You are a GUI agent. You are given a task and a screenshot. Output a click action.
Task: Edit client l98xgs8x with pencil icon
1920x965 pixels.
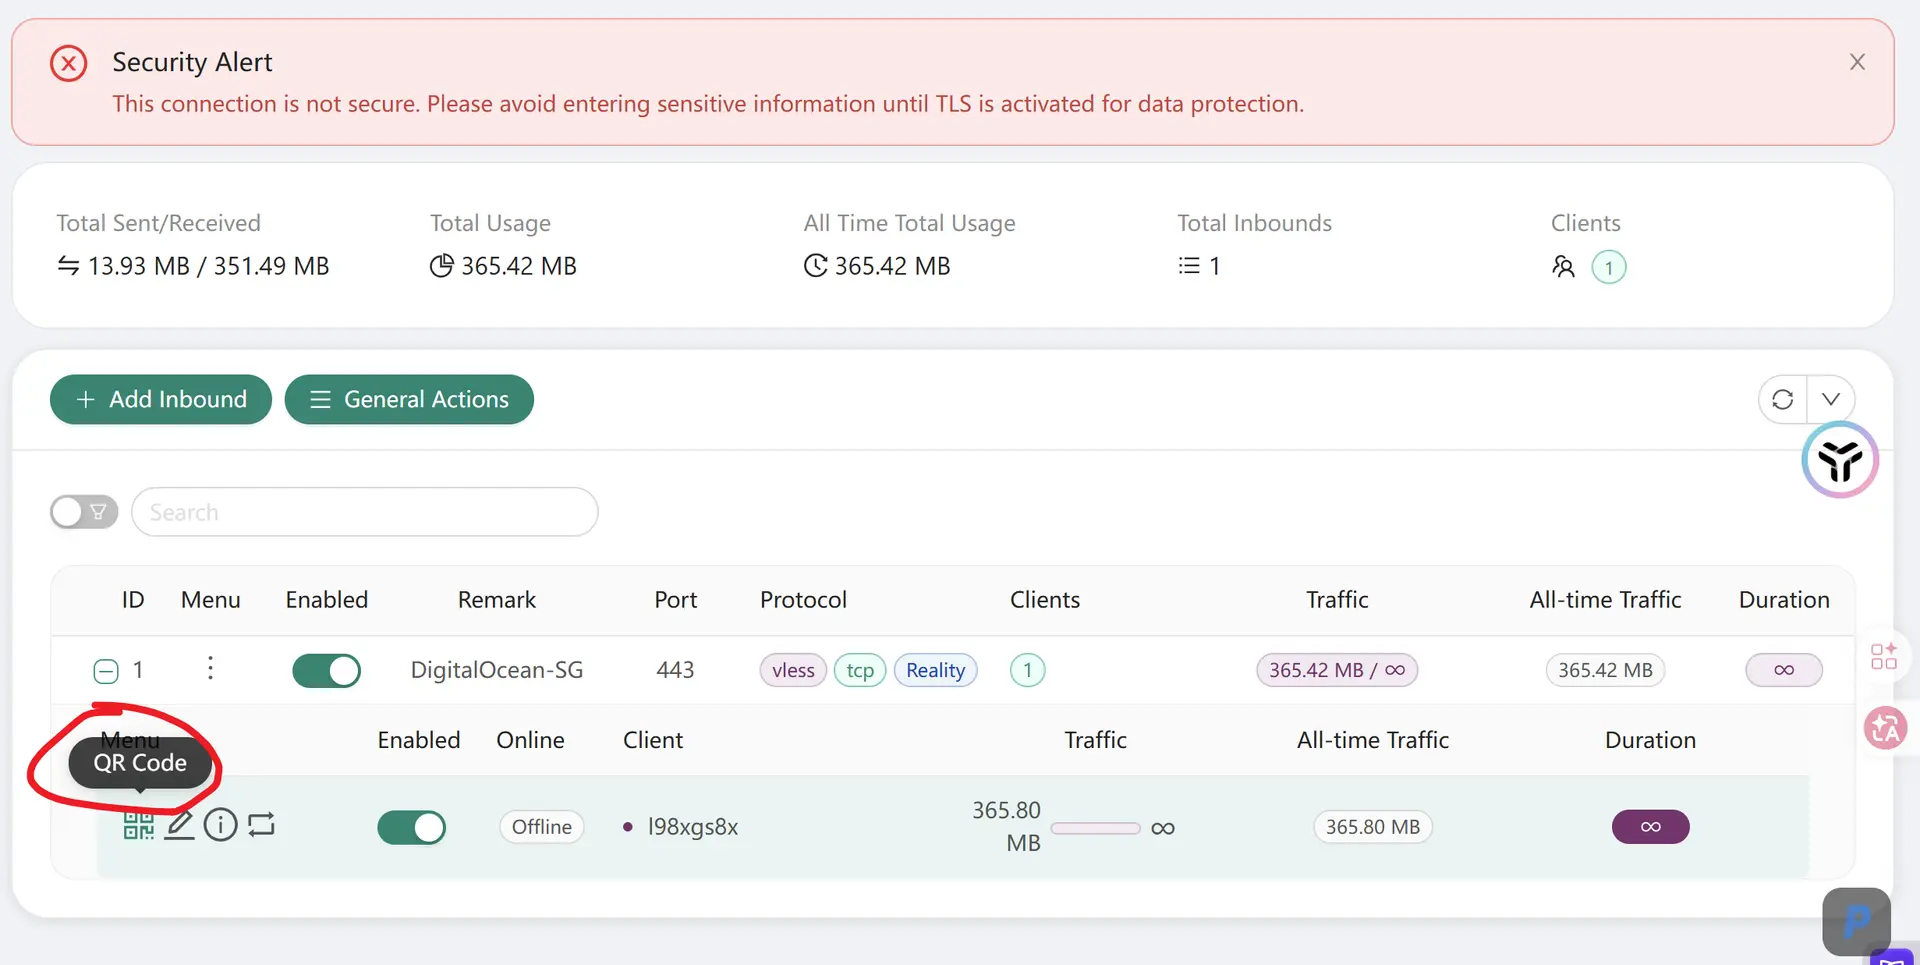click(179, 825)
